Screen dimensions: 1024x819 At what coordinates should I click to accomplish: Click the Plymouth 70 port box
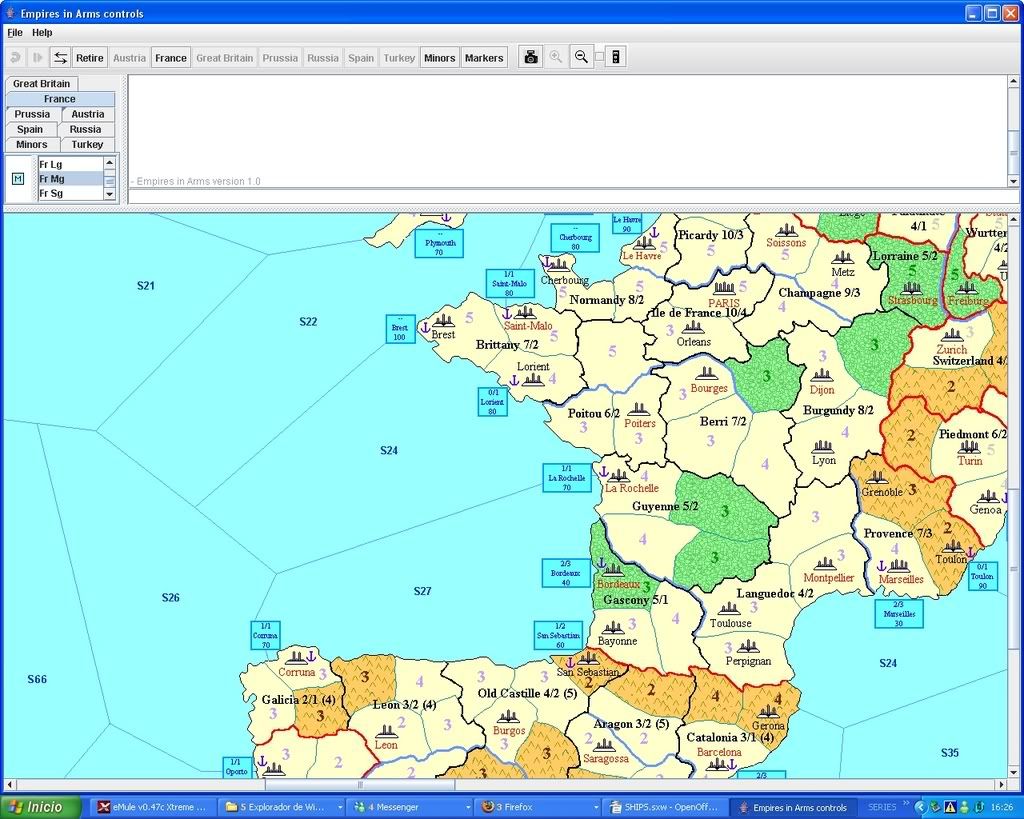point(440,243)
